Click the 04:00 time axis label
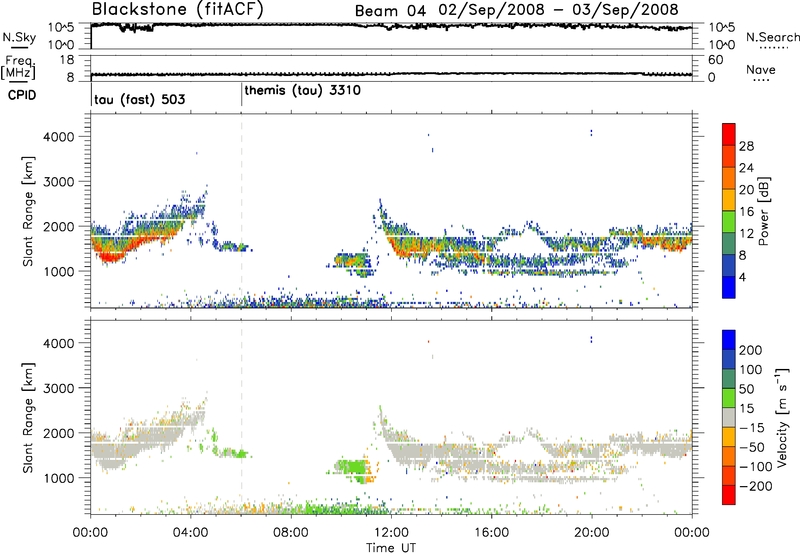The width and height of the screenshot is (800, 554). point(191,533)
